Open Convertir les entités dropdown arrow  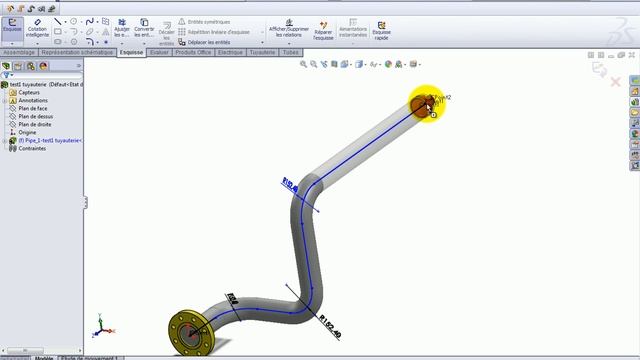(144, 43)
